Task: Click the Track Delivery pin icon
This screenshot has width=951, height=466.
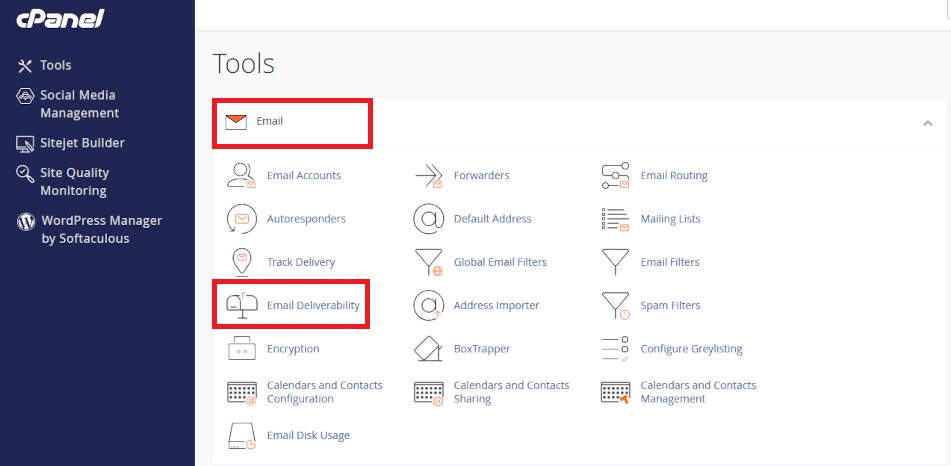Action: pos(241,262)
